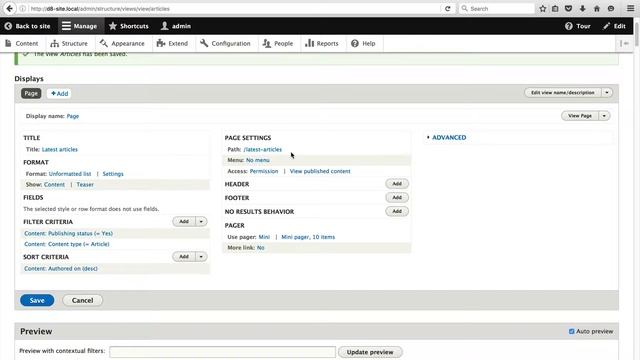Add a filter criteria
The width and height of the screenshot is (640, 360).
click(x=184, y=222)
